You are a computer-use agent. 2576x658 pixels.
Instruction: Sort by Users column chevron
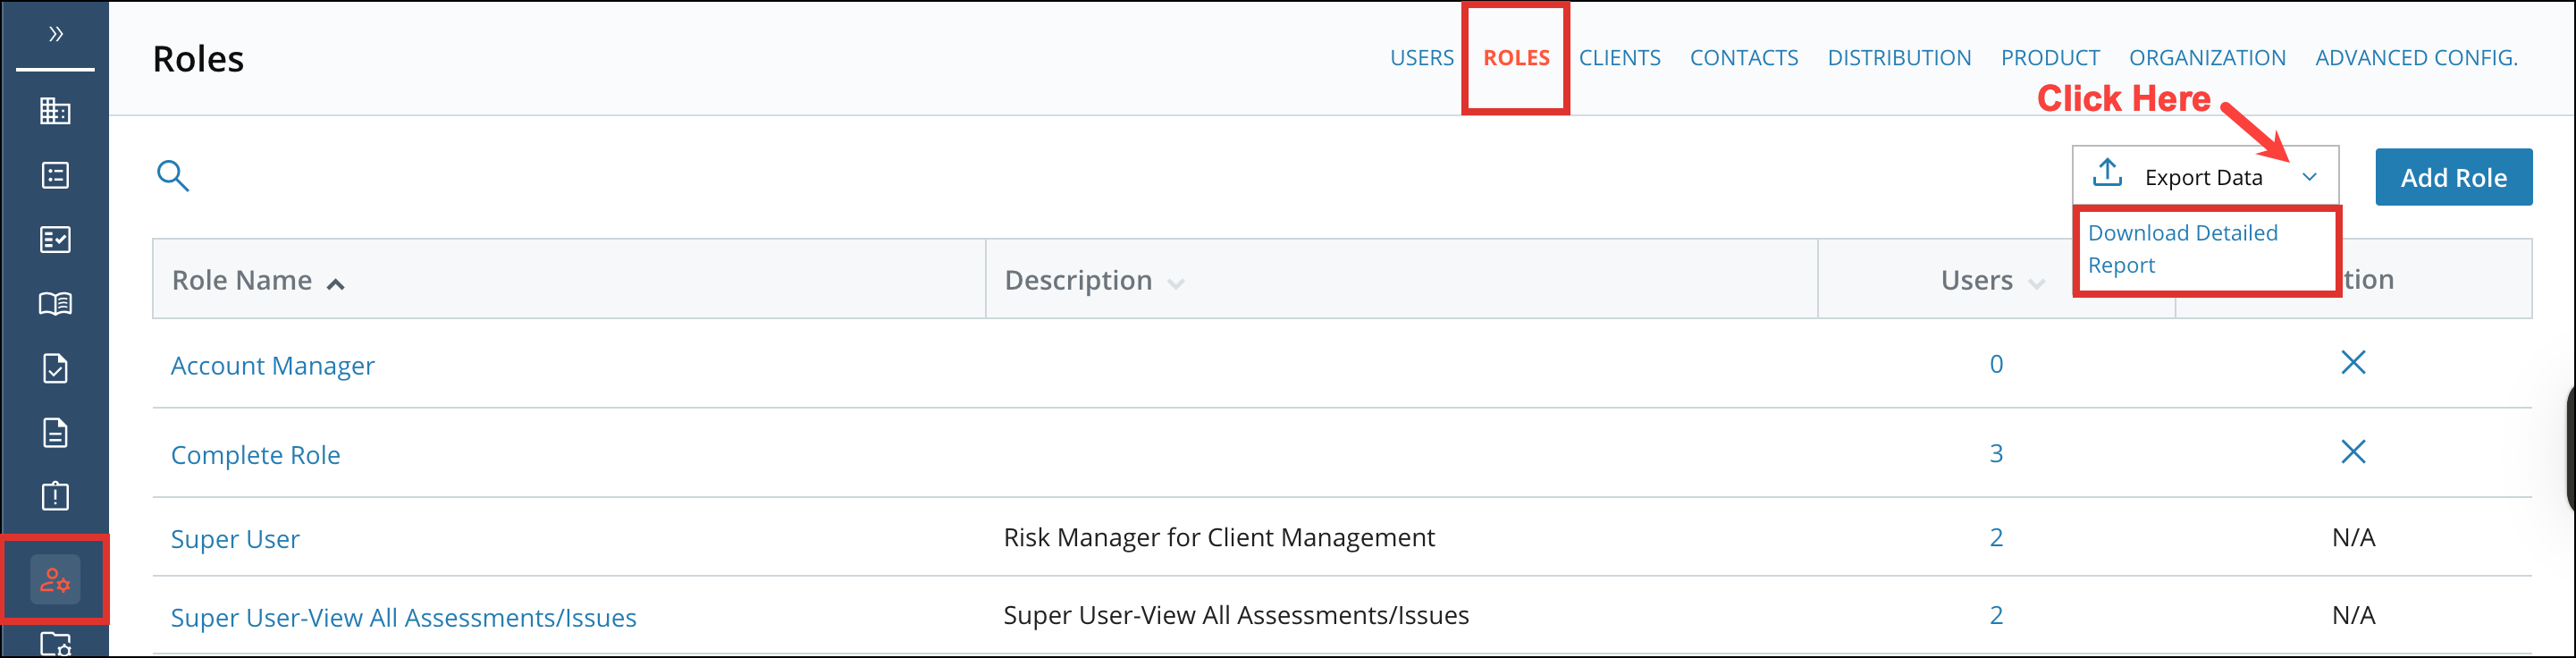point(2036,284)
